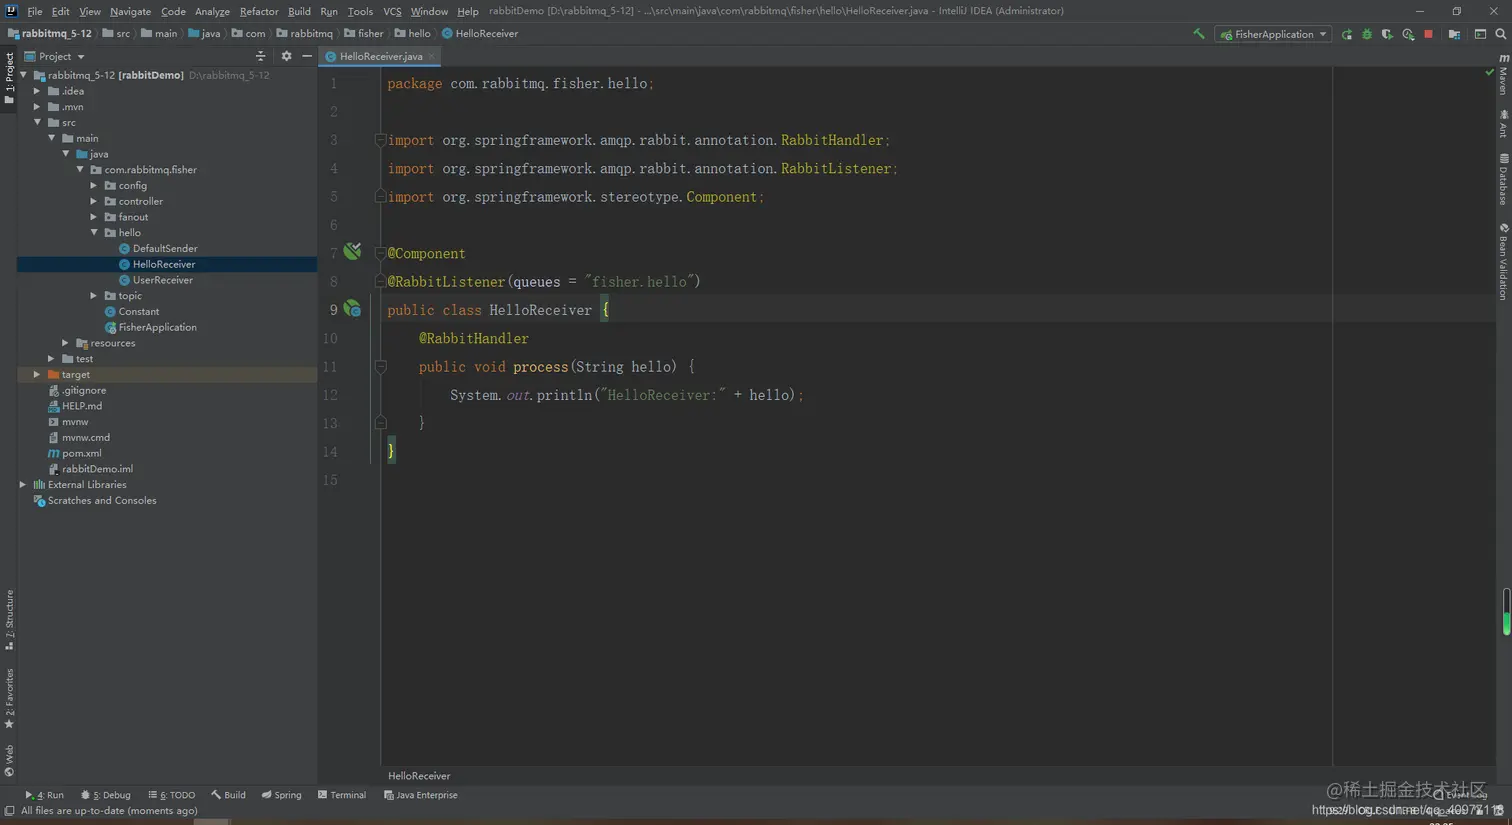
Task: Expand the controller package
Action: click(94, 201)
